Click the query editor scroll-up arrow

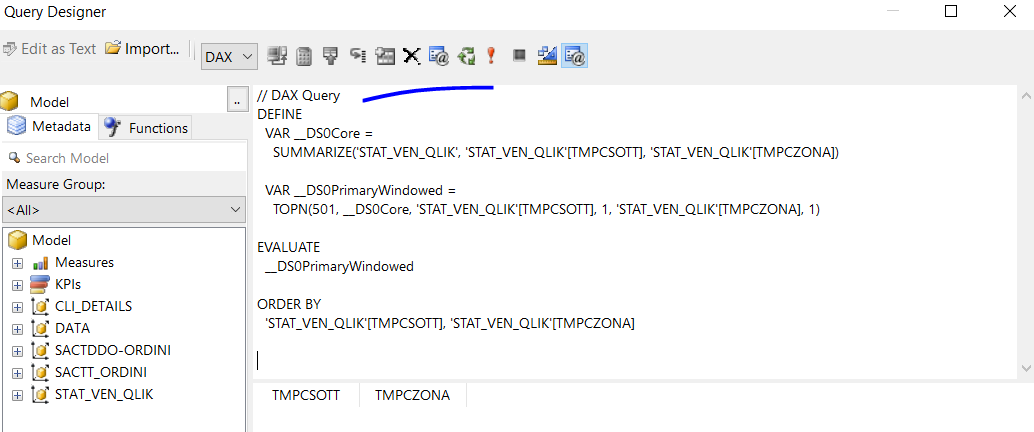(1025, 96)
